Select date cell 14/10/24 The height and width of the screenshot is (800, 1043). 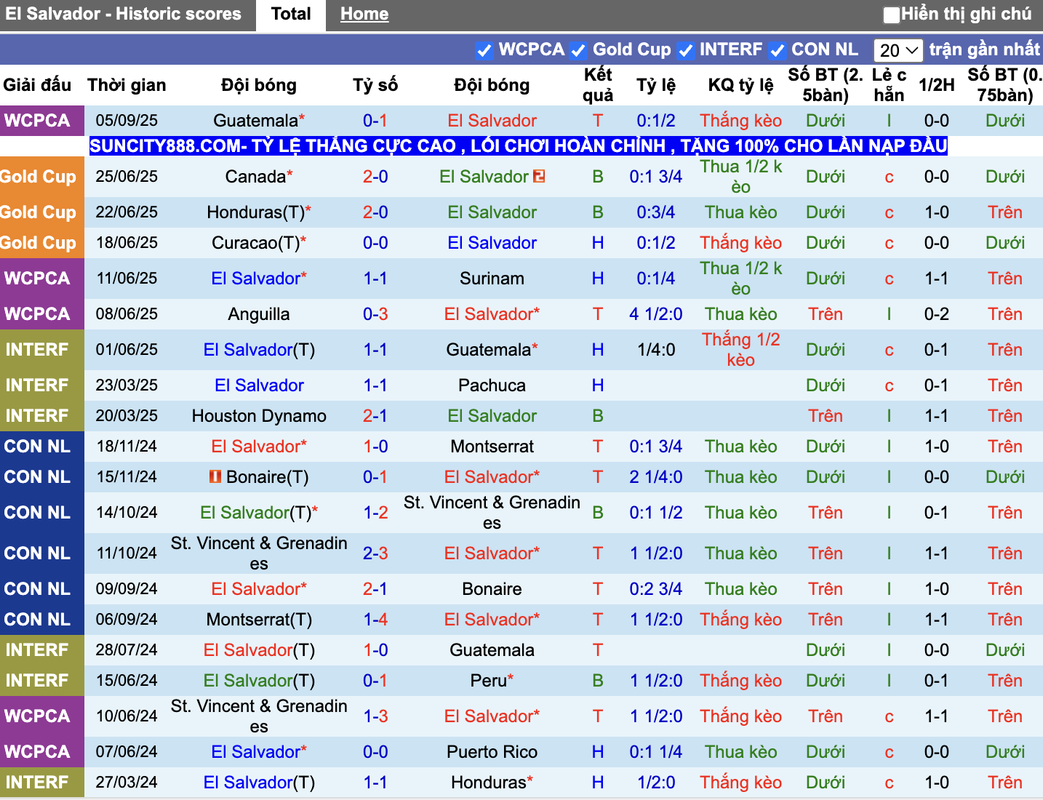click(x=126, y=513)
